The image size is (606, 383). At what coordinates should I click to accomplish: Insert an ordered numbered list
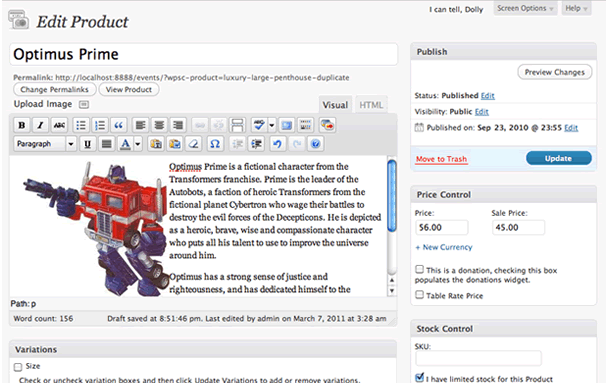tap(100, 125)
